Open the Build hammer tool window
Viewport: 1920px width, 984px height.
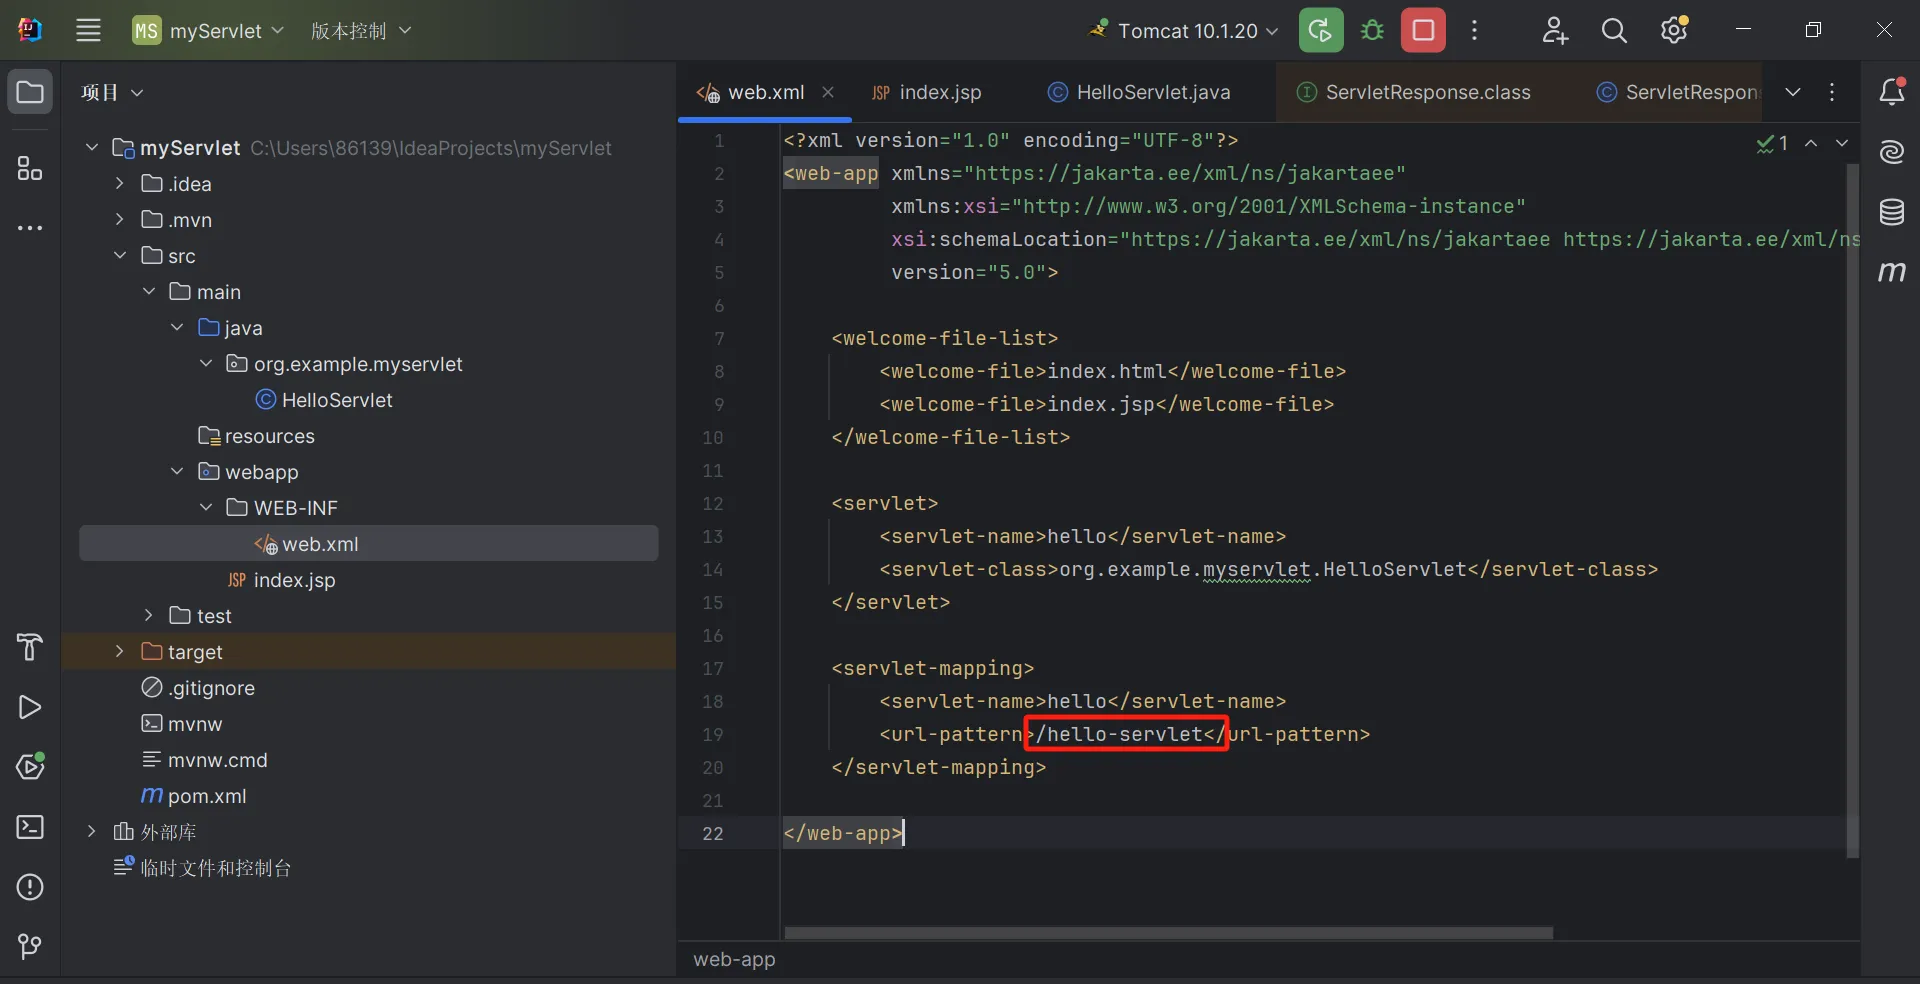point(30,648)
